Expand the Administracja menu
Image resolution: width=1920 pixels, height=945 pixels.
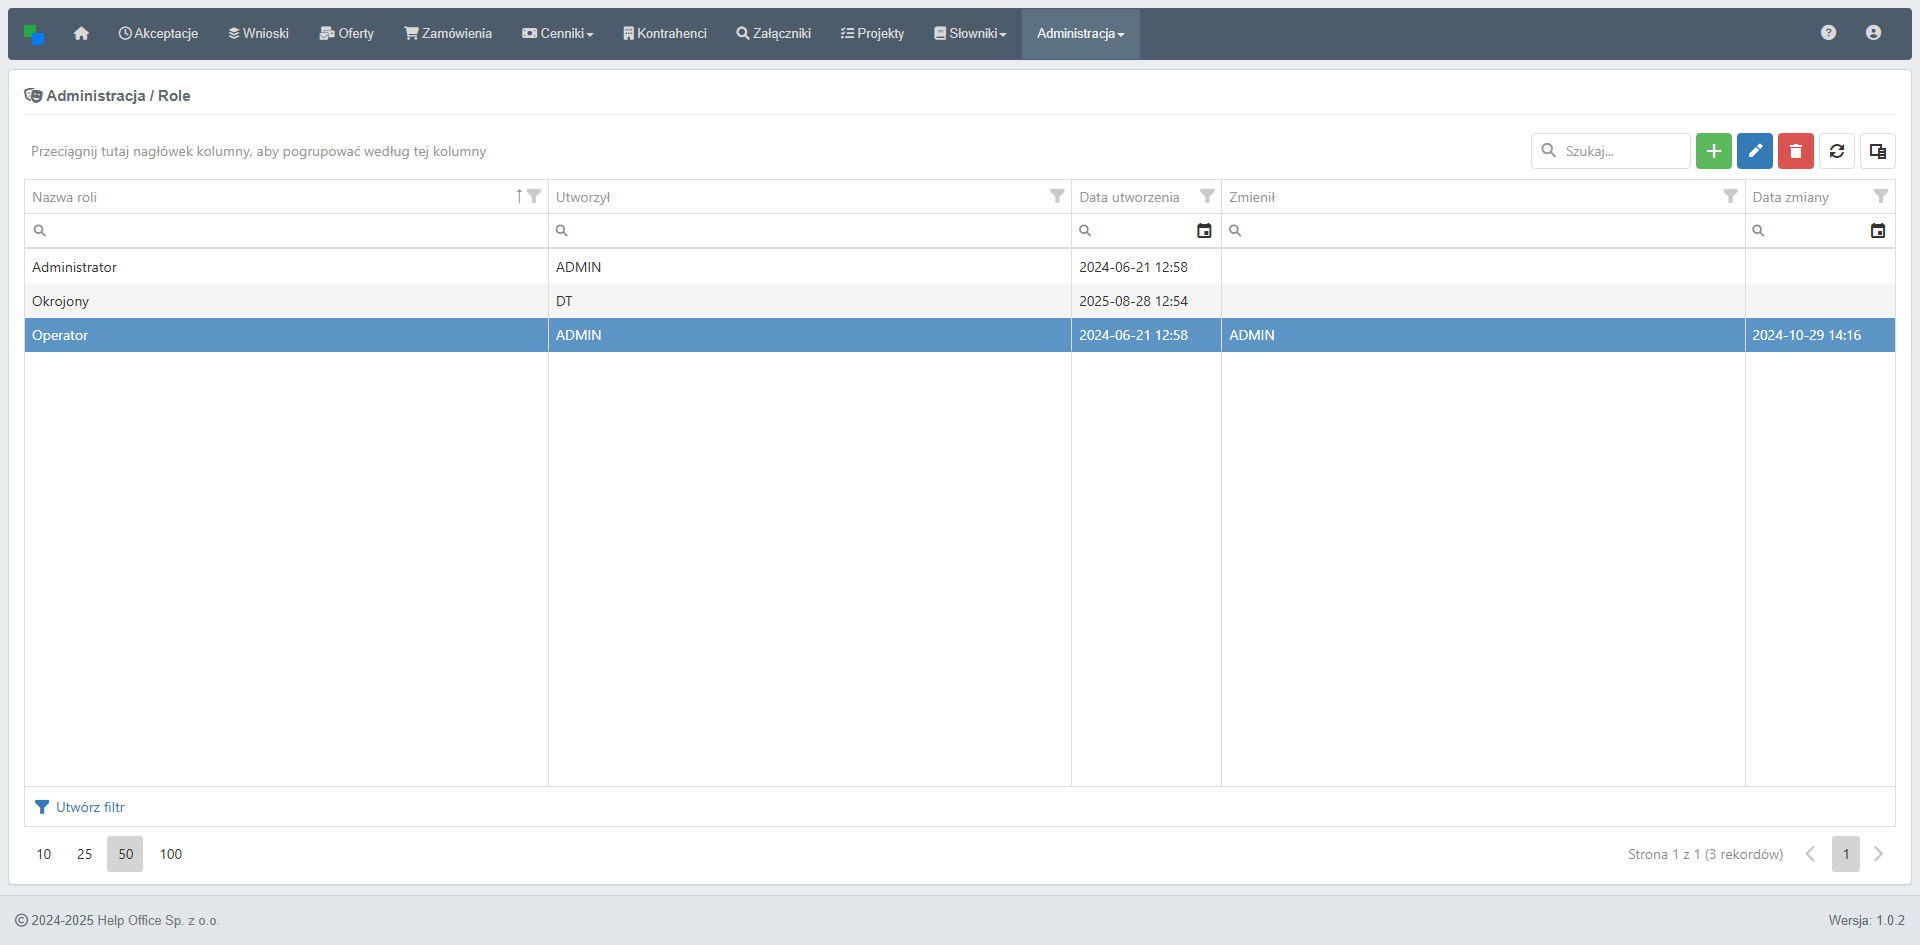[1080, 34]
